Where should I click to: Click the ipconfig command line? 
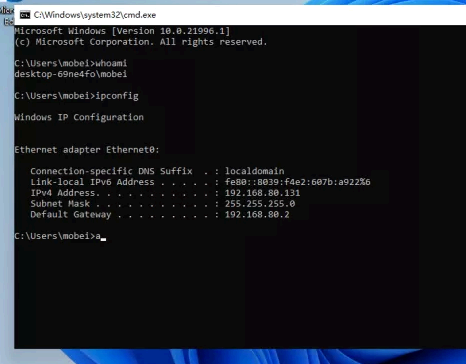76,96
